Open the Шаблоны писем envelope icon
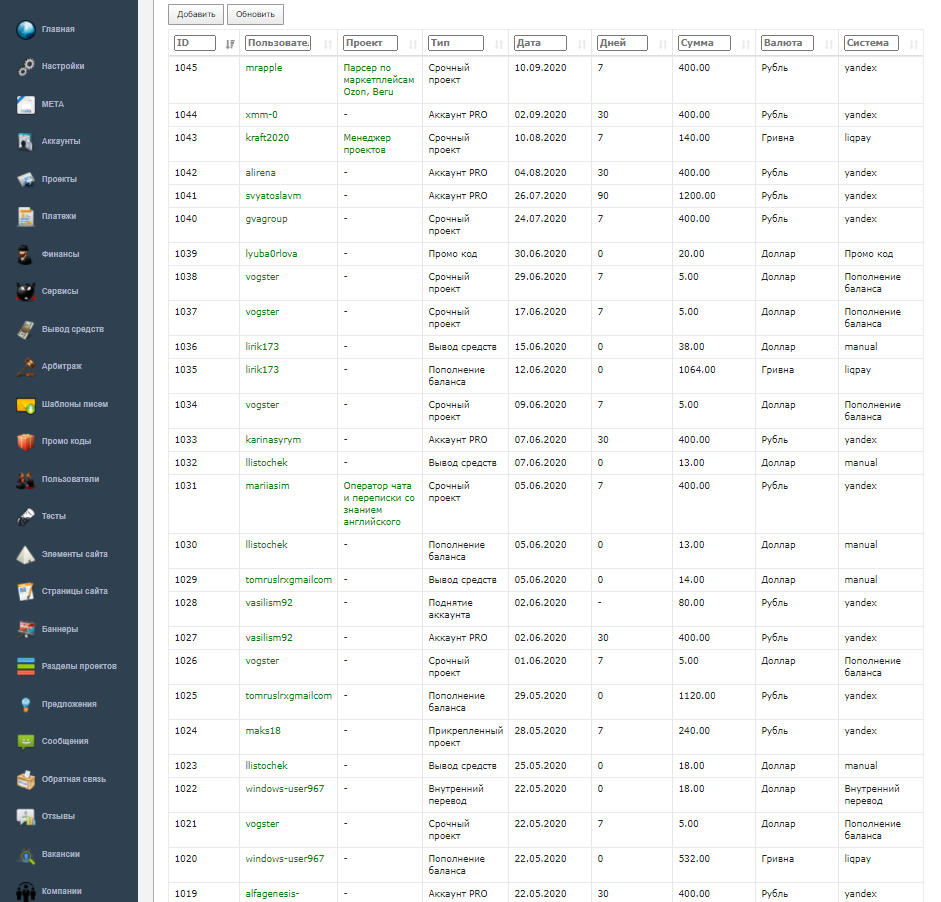This screenshot has width=941, height=902. (26, 404)
